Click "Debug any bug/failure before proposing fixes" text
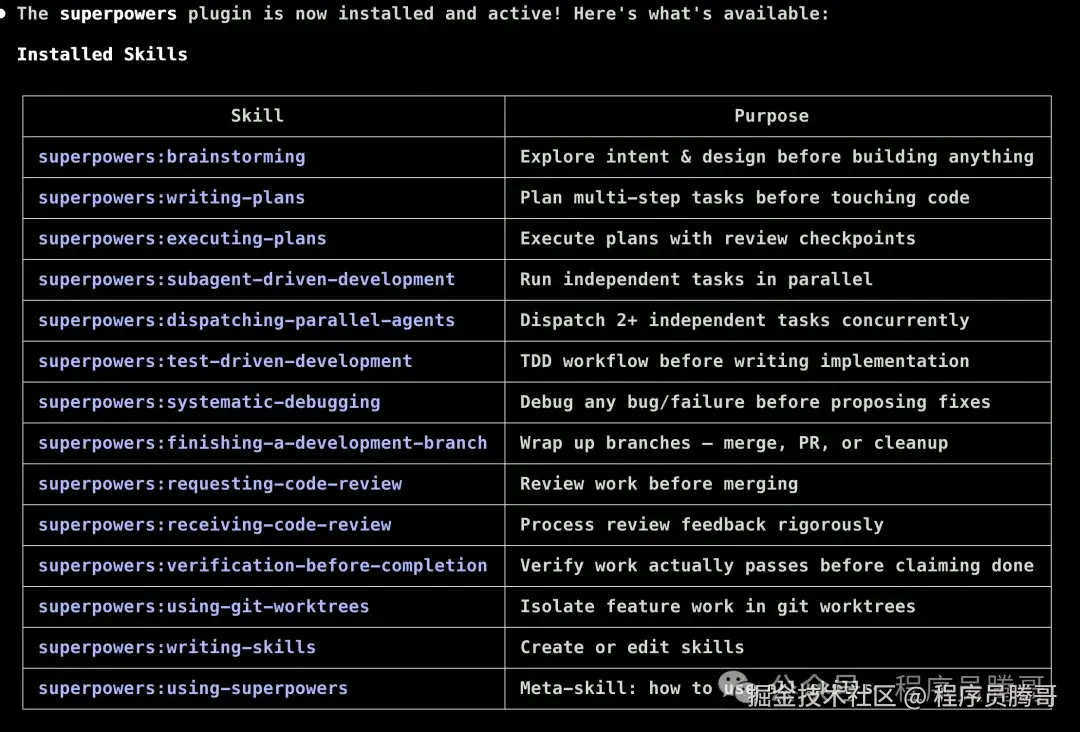This screenshot has width=1080, height=732. click(x=755, y=402)
